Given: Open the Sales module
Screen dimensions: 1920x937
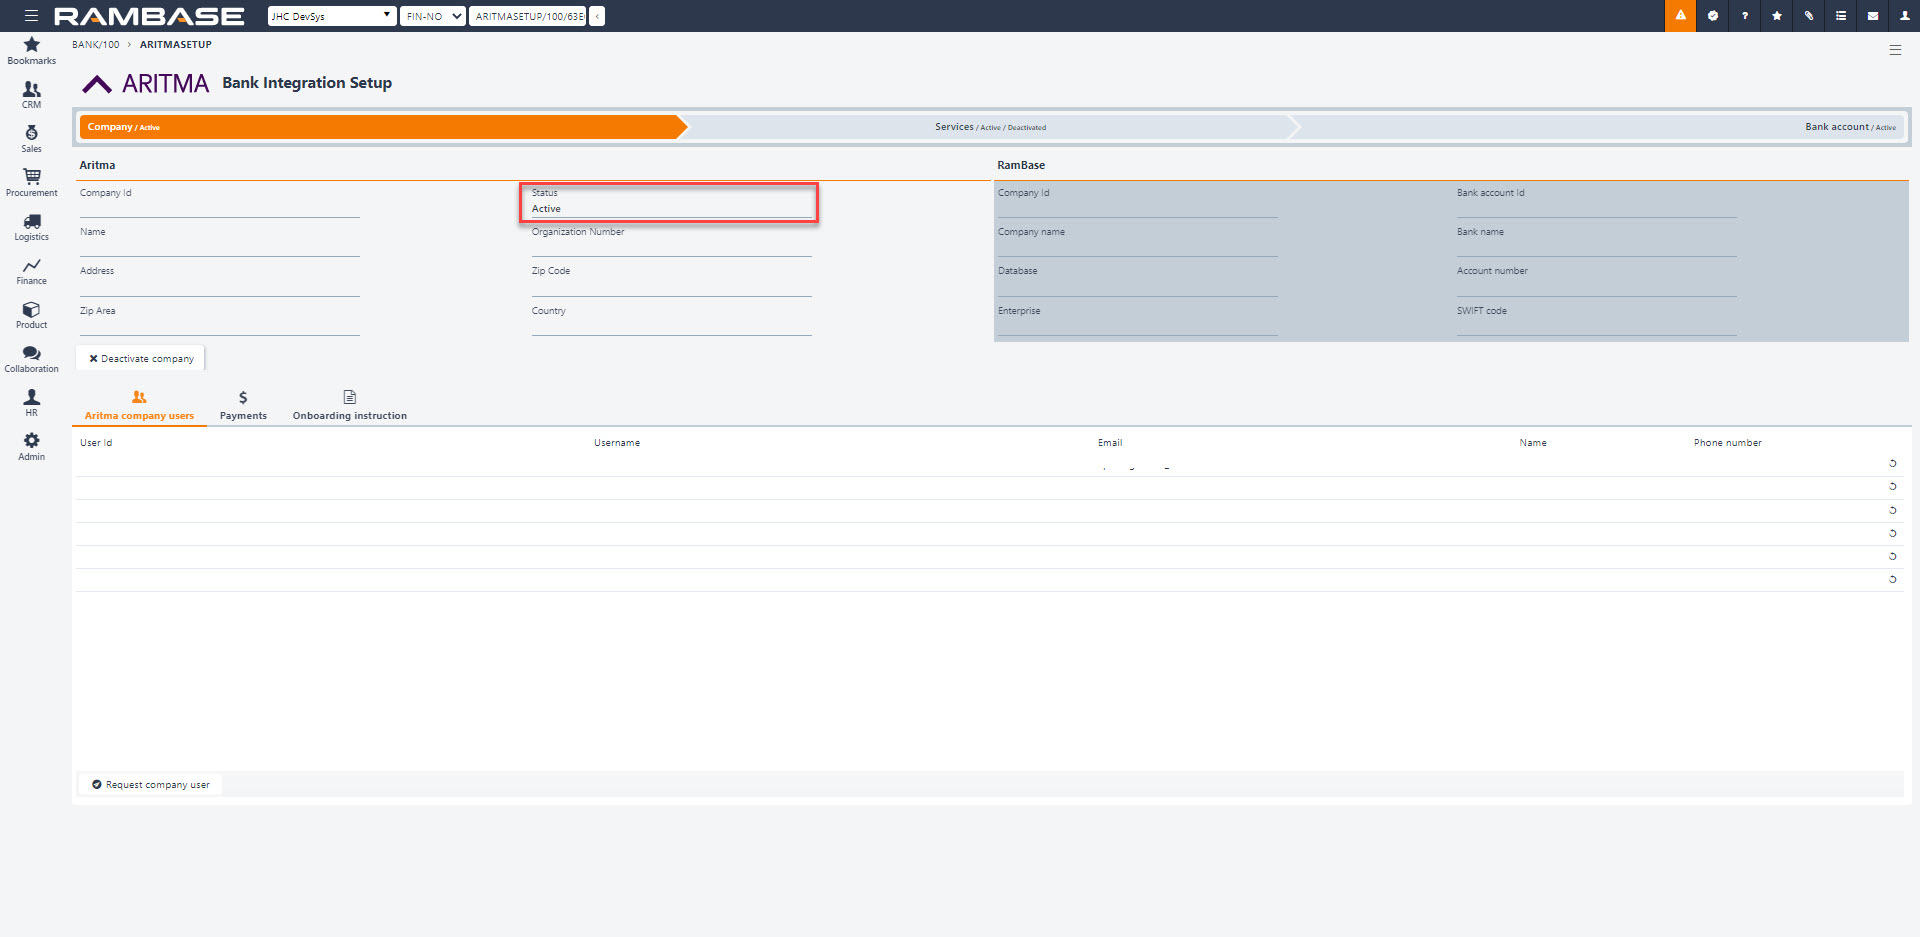Looking at the screenshot, I should click(x=32, y=139).
